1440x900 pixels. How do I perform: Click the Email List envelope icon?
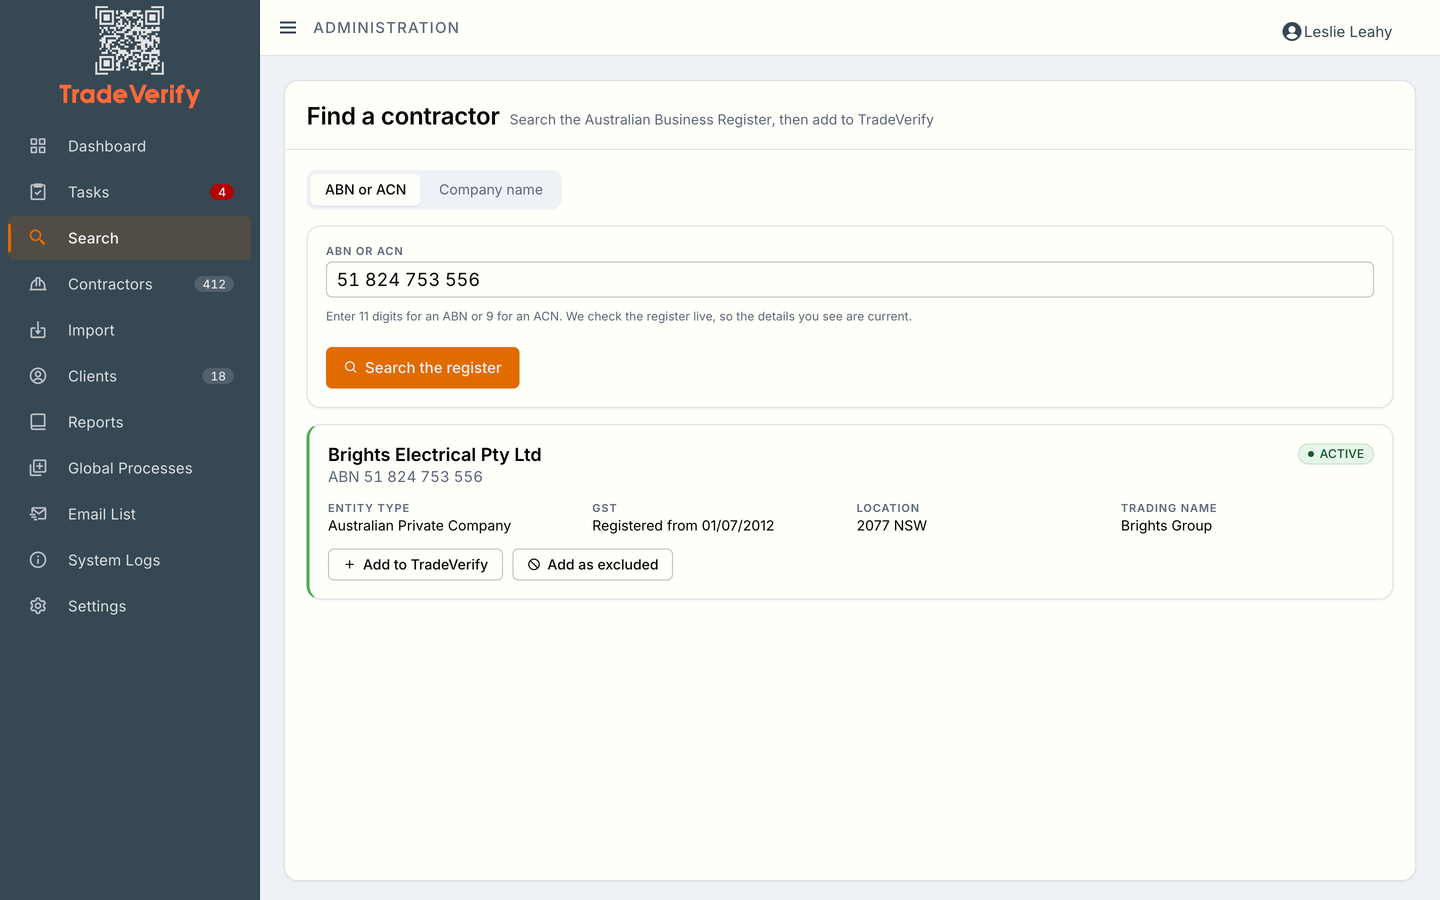pos(38,514)
